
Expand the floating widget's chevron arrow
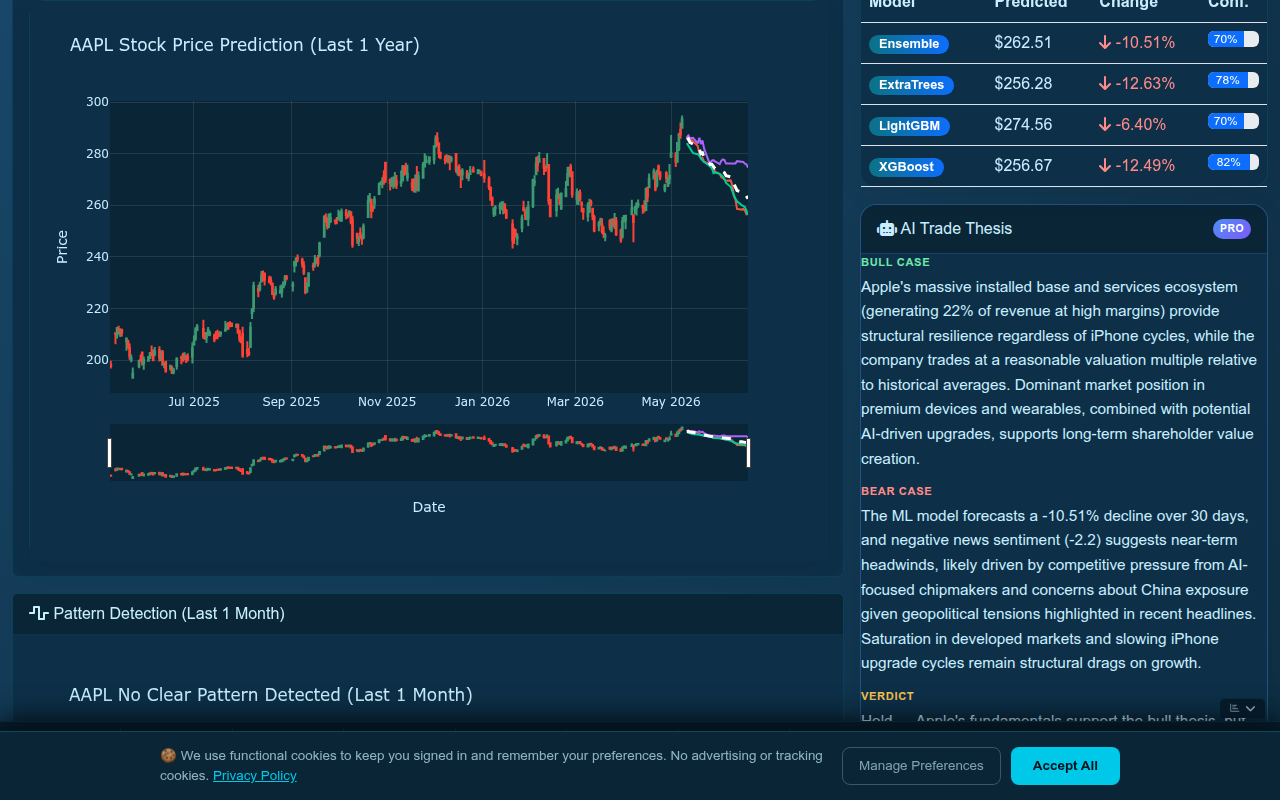(1250, 708)
